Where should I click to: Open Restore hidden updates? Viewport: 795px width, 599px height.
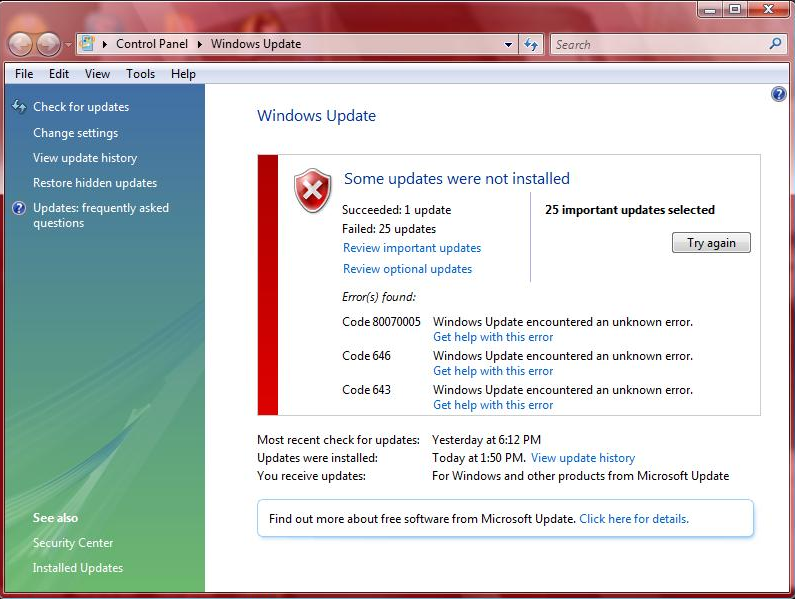(95, 183)
